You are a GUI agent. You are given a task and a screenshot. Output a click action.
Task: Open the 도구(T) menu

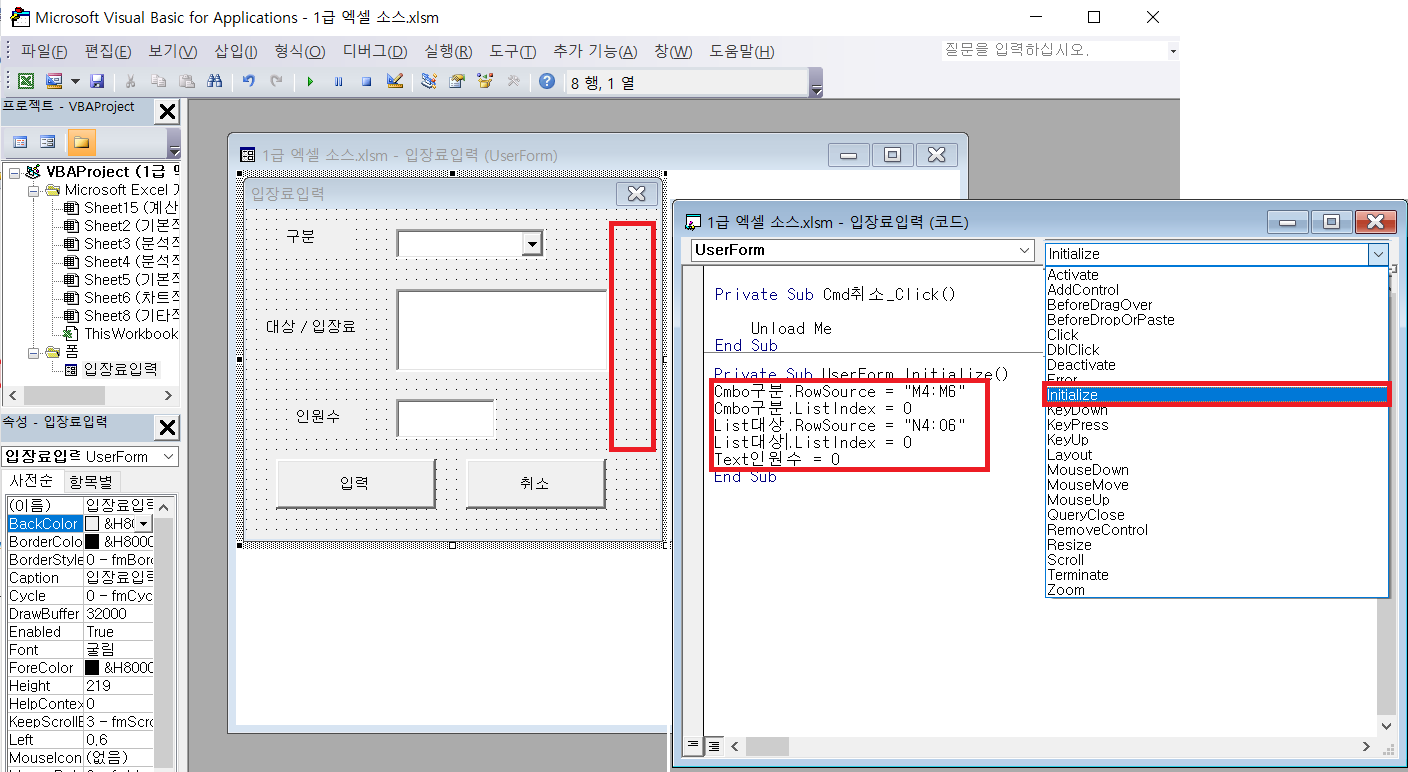click(x=513, y=51)
